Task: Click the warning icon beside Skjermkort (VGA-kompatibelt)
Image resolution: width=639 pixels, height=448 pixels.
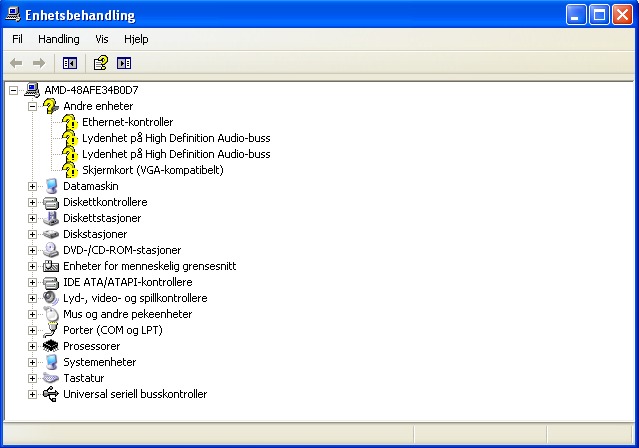Action: pos(70,170)
